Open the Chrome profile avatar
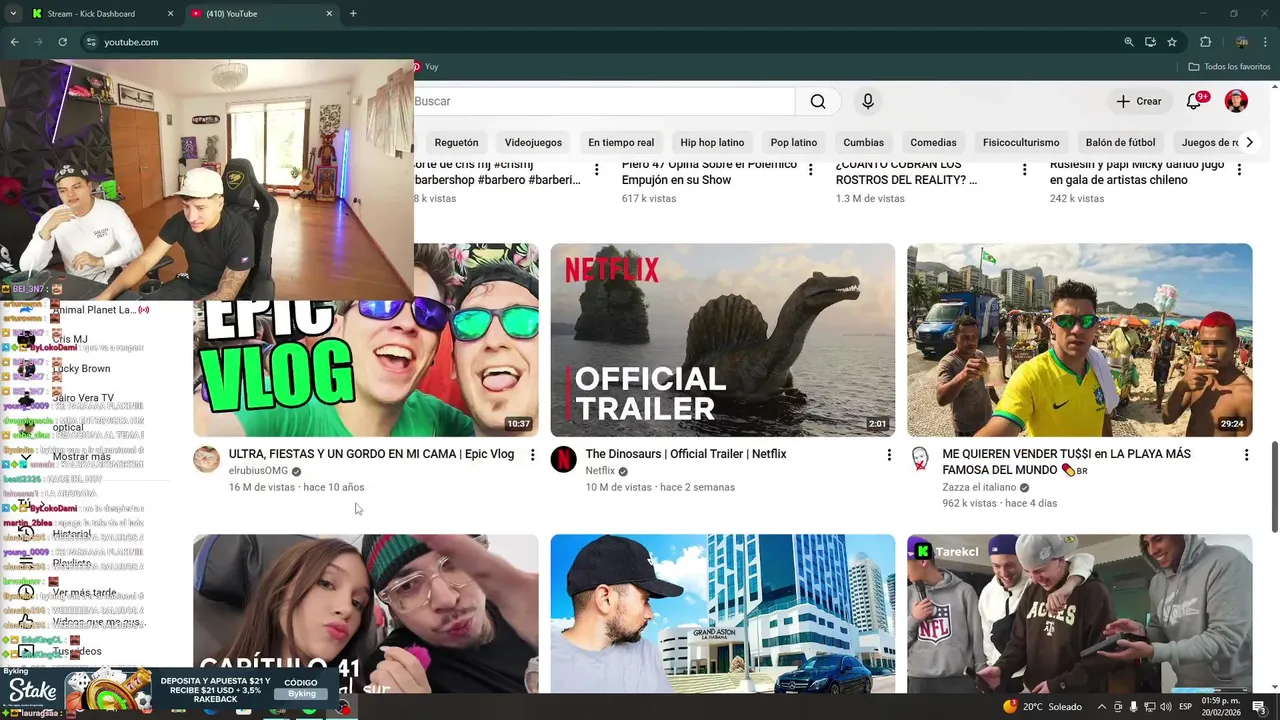 tap(1241, 42)
